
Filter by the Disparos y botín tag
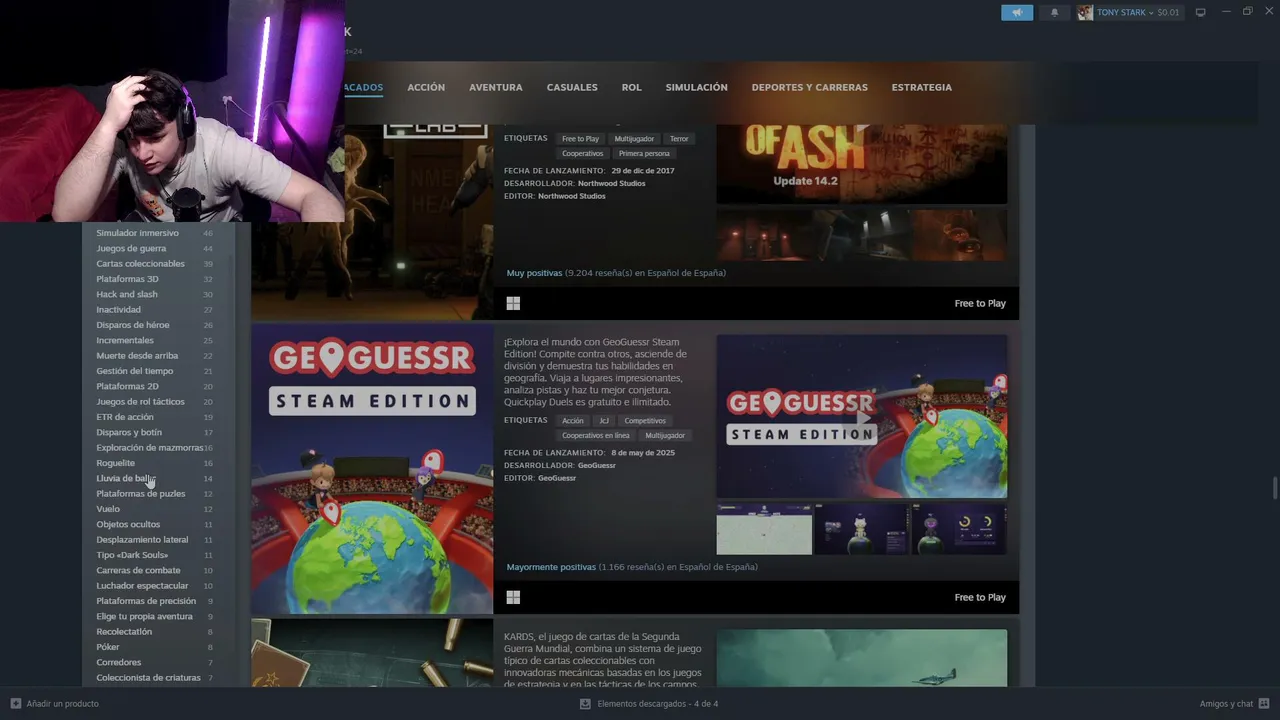tap(129, 432)
